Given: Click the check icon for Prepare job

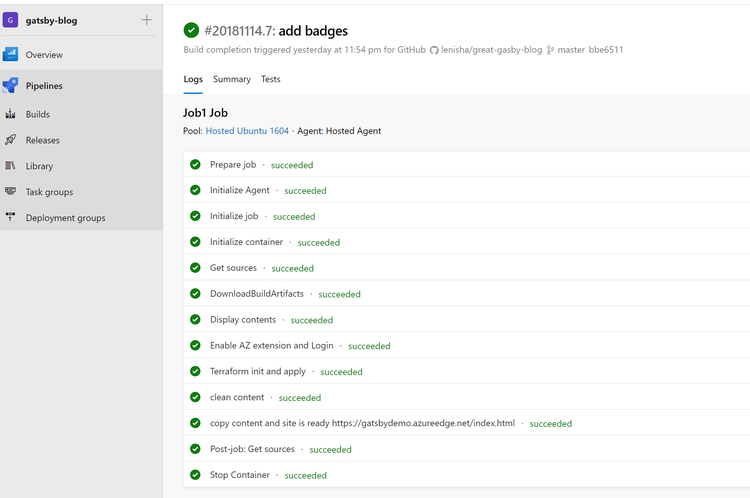Looking at the screenshot, I should [x=195, y=165].
